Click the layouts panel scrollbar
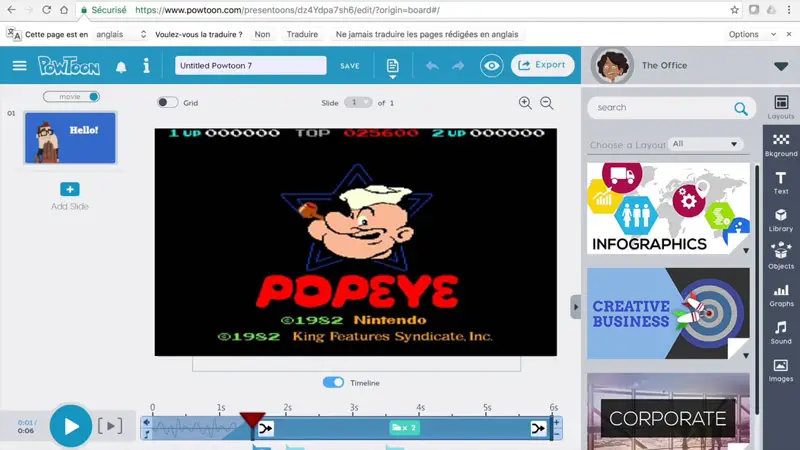Screen dimensions: 800x450 click(x=756, y=288)
